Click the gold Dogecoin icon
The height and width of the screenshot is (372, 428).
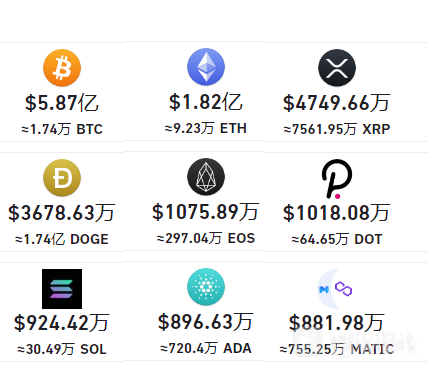pos(62,178)
